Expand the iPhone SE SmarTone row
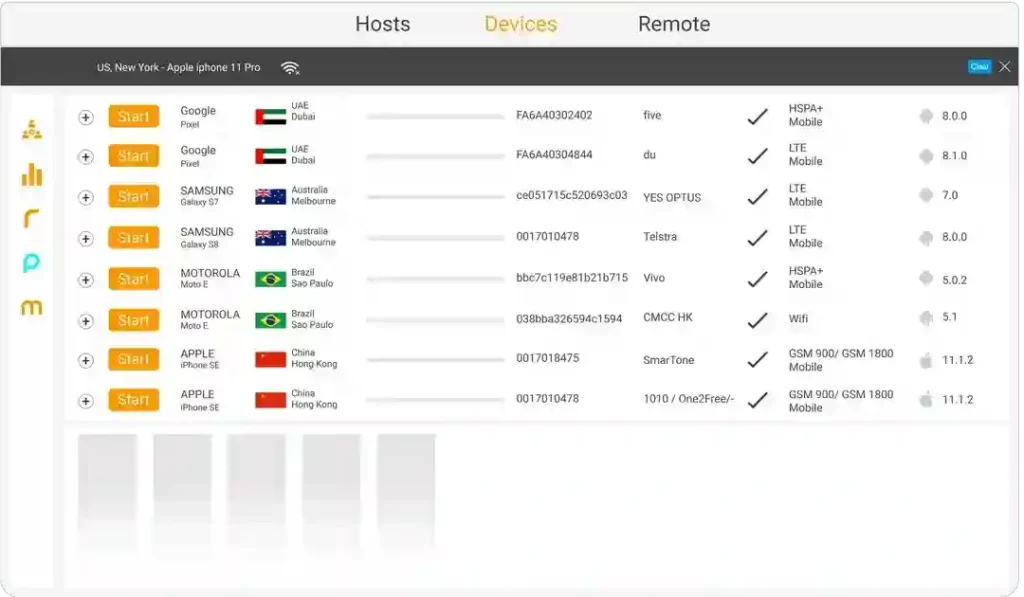Screen dimensions: 1024x597 86,360
